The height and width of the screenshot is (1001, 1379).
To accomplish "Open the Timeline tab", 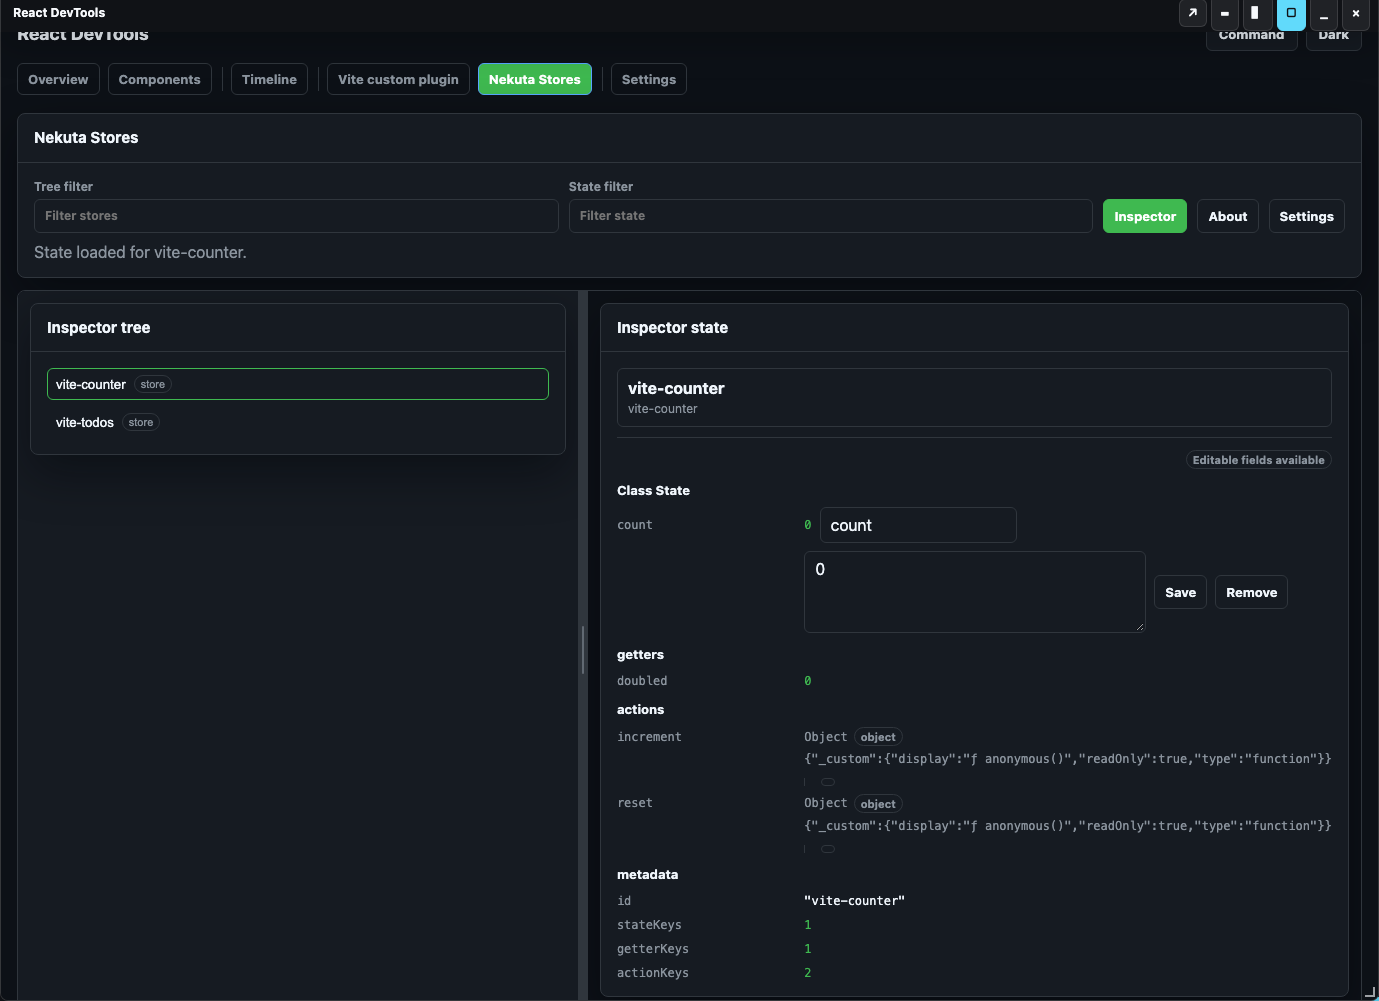I will tap(269, 79).
